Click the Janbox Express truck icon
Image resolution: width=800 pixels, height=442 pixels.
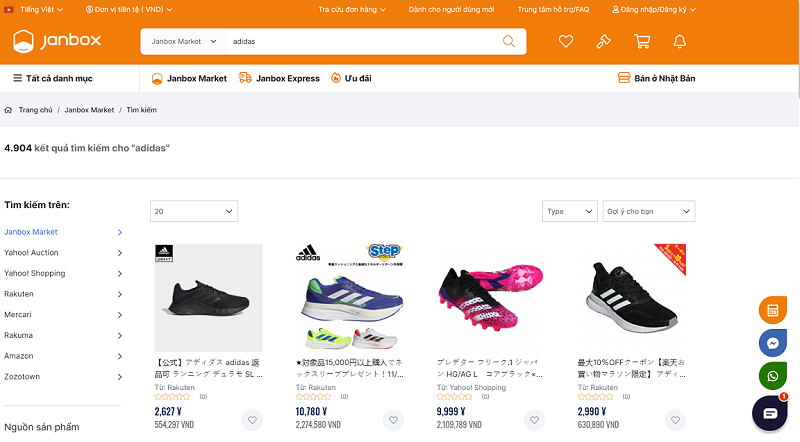click(245, 78)
